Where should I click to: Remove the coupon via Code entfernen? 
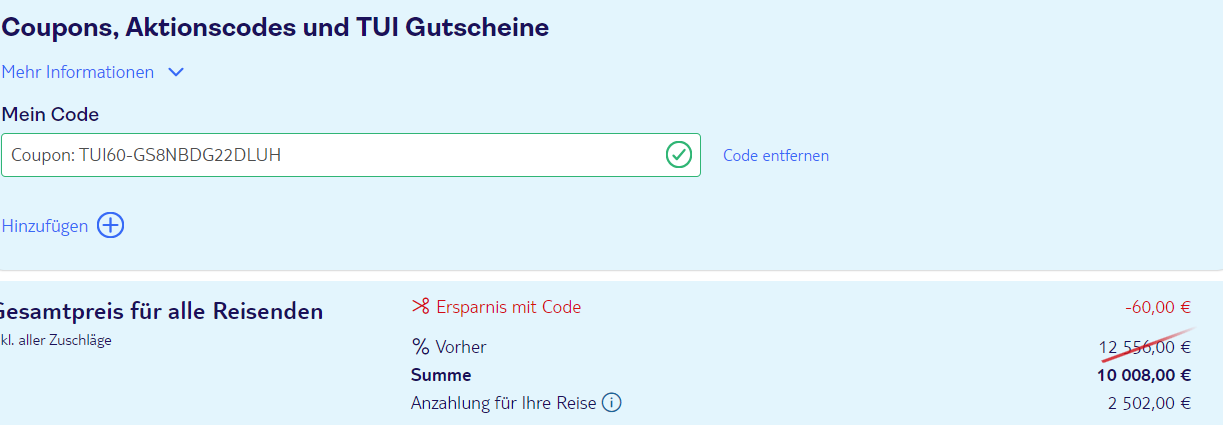776,155
